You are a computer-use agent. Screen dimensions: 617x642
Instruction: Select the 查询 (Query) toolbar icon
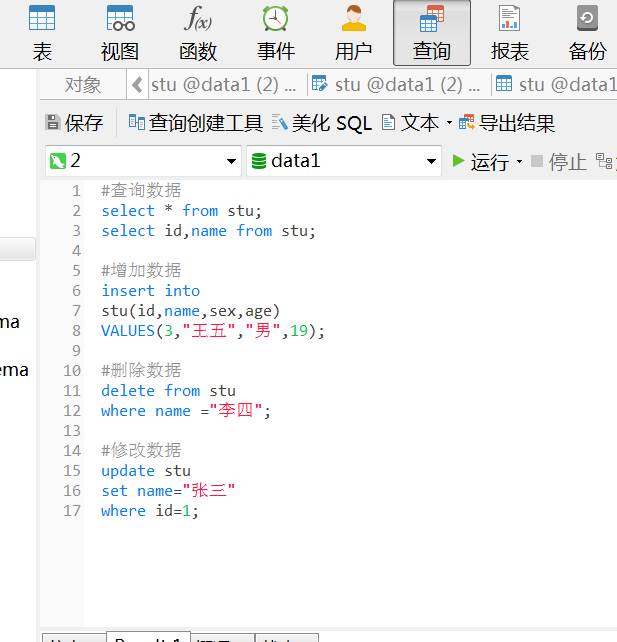click(432, 33)
